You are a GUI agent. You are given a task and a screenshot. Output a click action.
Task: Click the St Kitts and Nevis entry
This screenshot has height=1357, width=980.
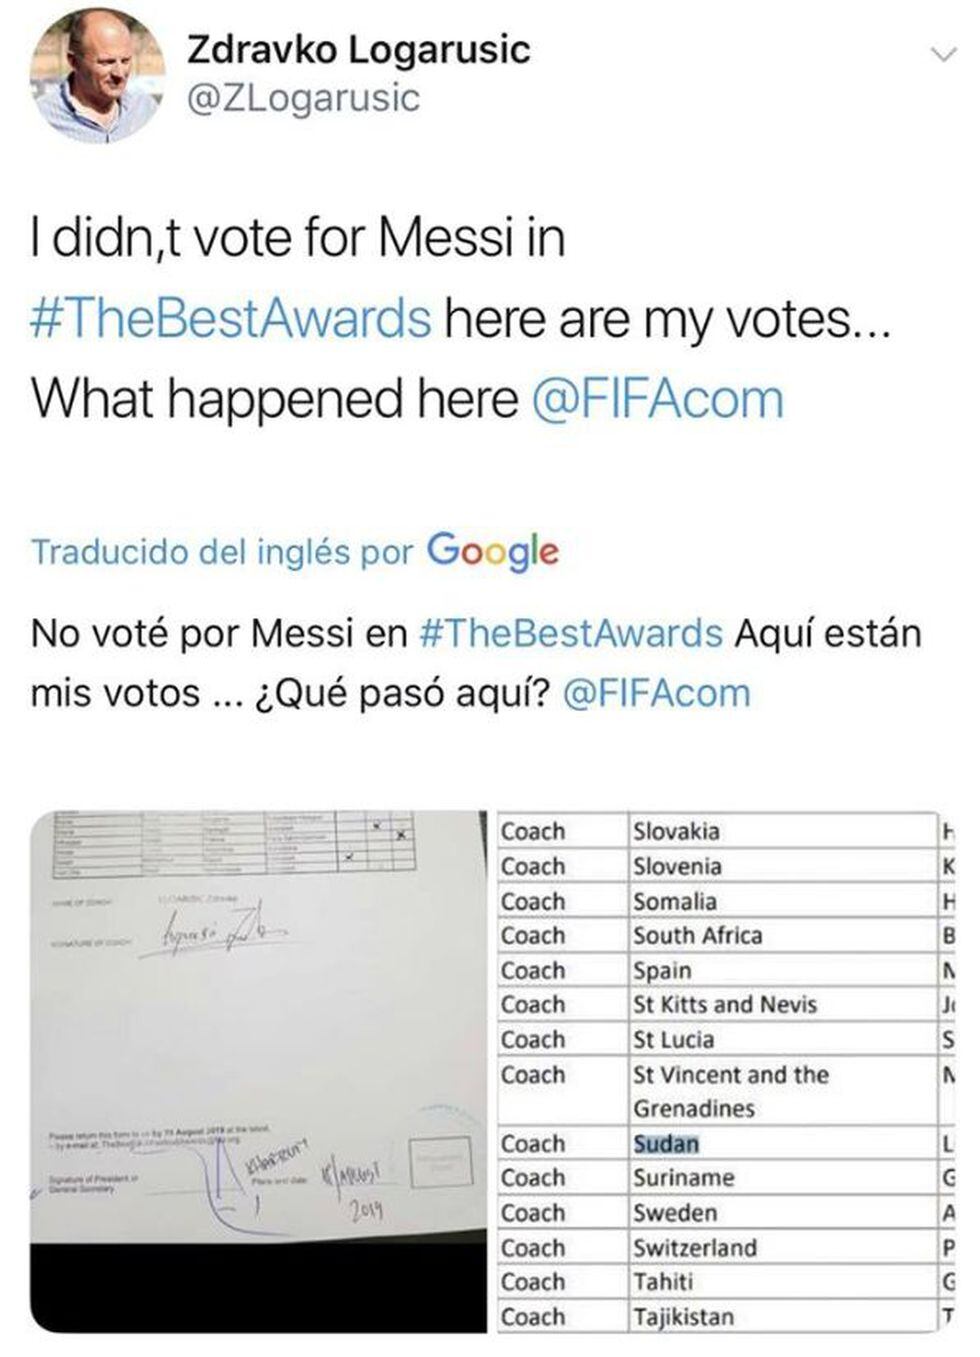(724, 1004)
